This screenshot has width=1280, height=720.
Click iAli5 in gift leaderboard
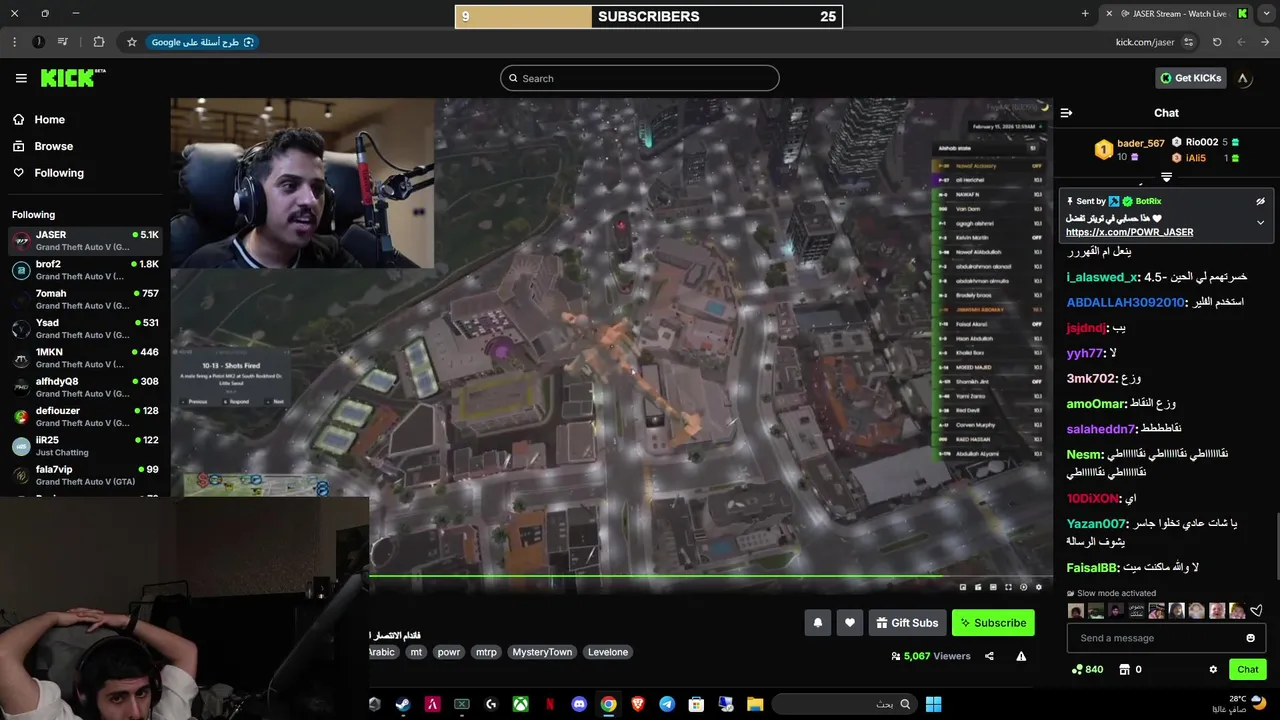(1195, 158)
